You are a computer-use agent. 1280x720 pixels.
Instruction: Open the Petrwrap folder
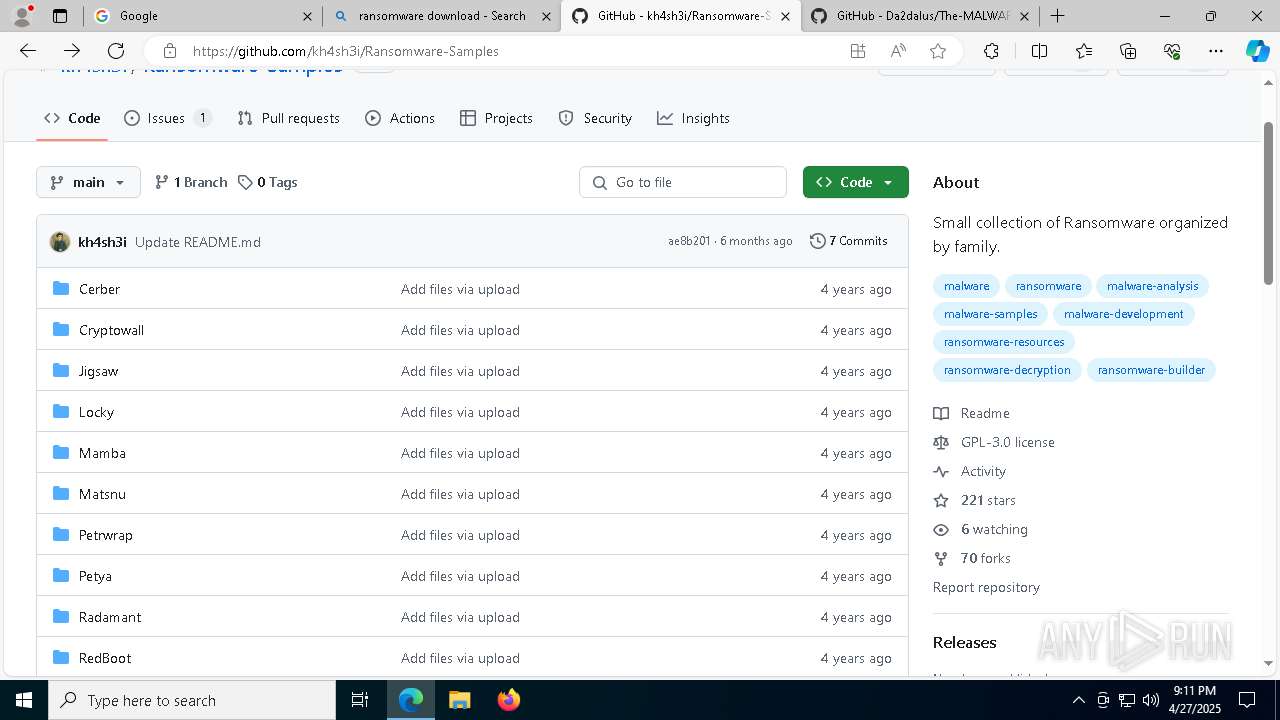pos(105,535)
